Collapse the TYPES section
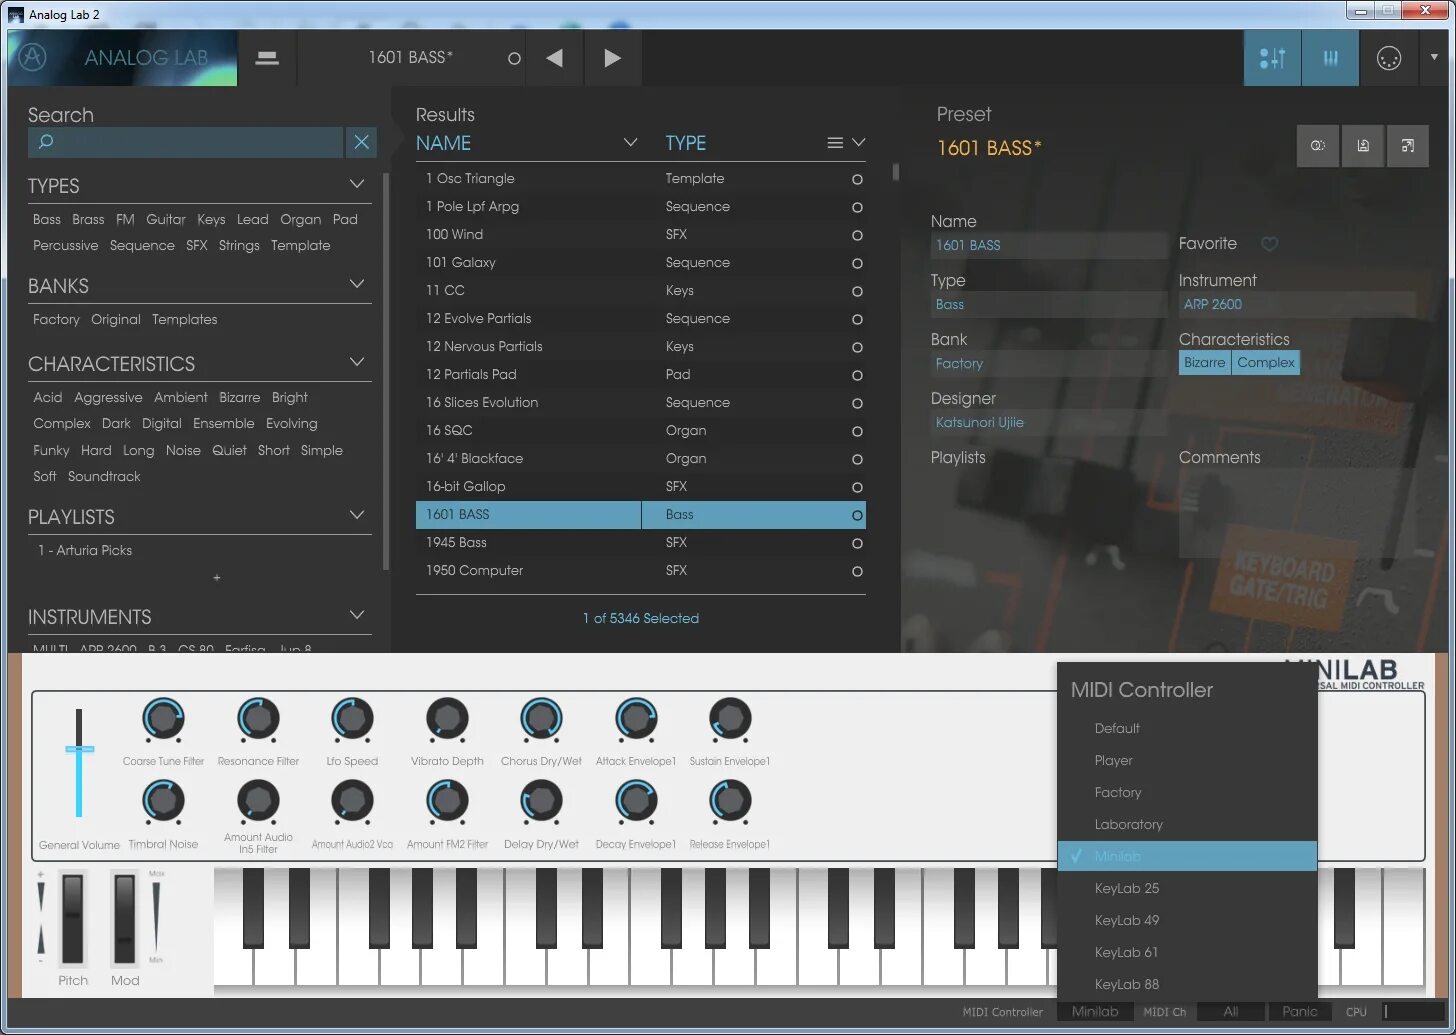 357,184
